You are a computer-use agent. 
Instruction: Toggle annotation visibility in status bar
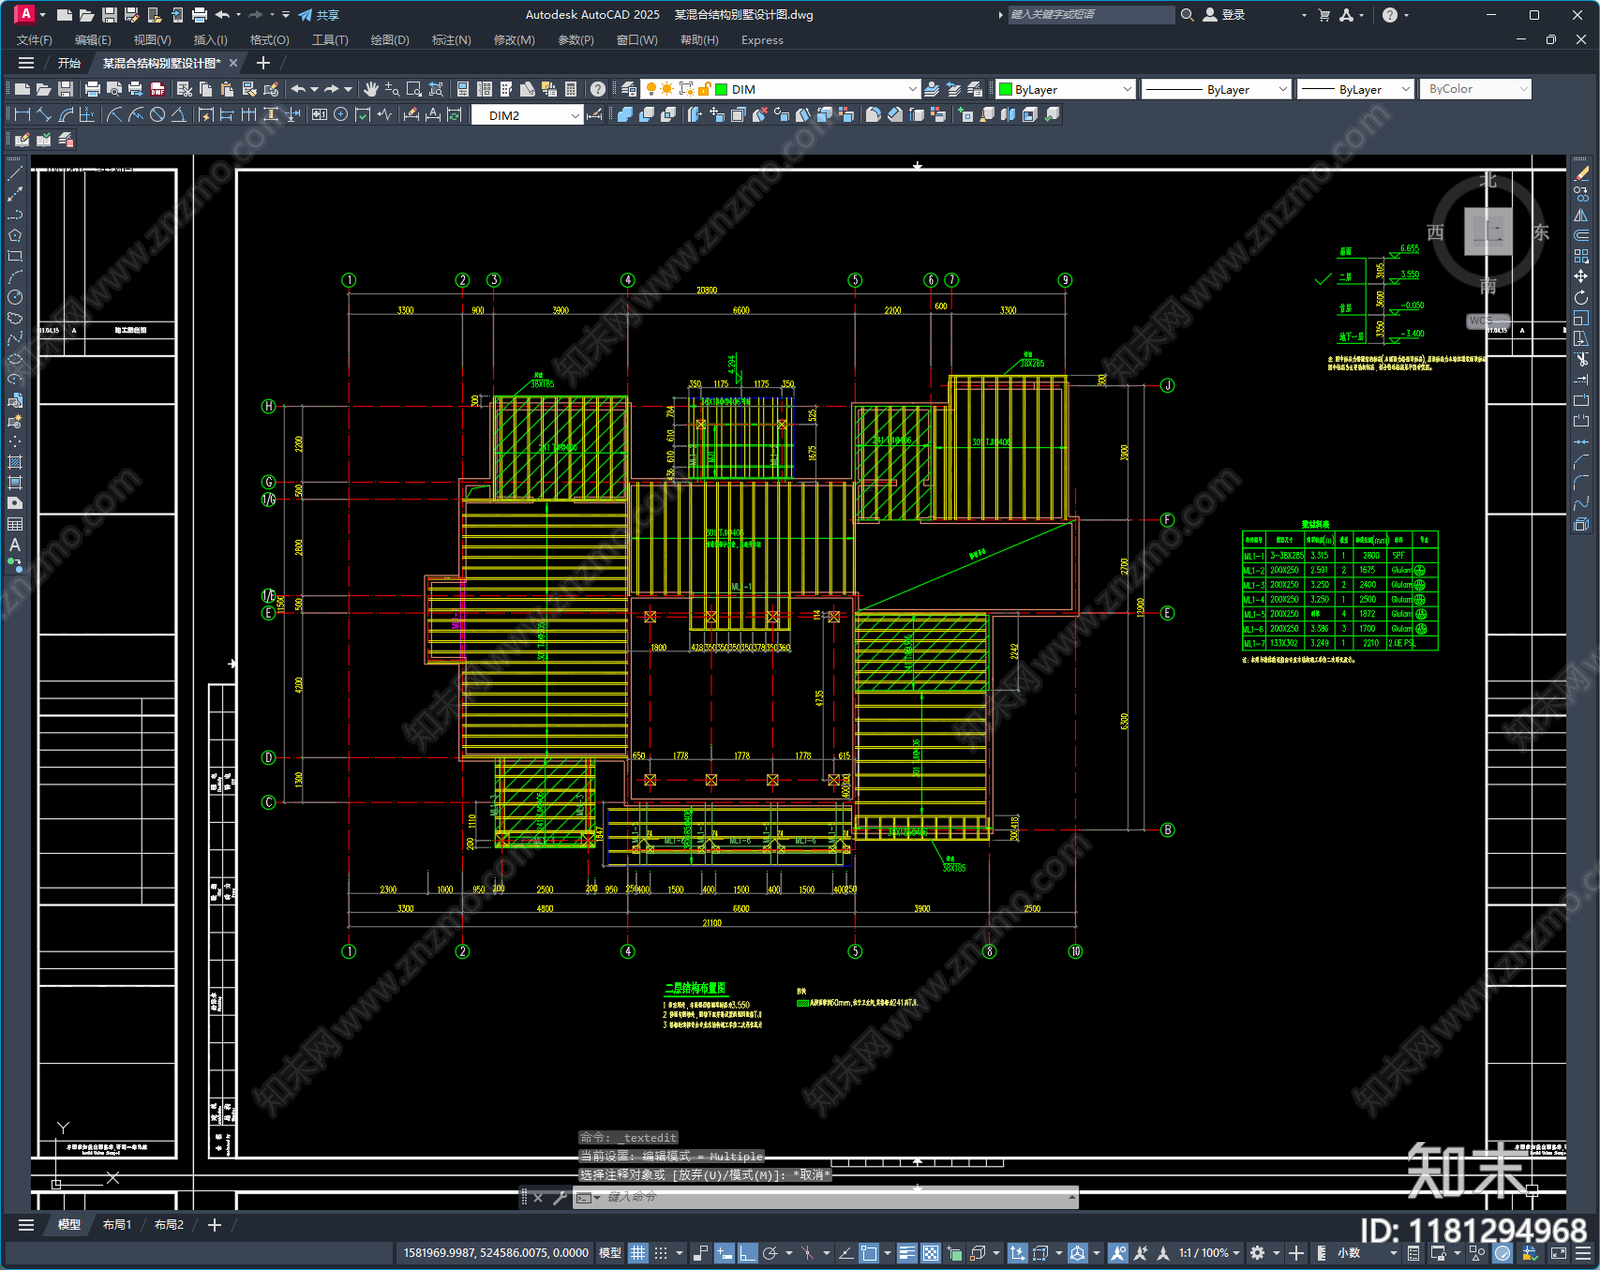(1118, 1253)
